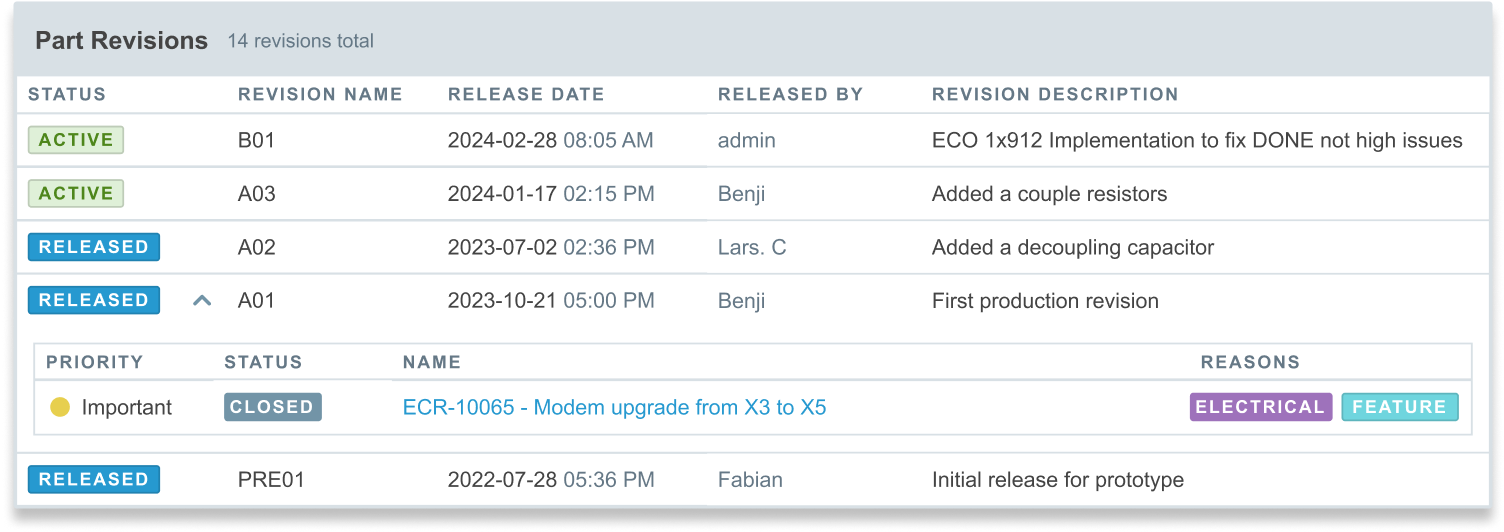This screenshot has width=1504, height=532.
Task: Click the Priority sub-table header
Action: (95, 362)
